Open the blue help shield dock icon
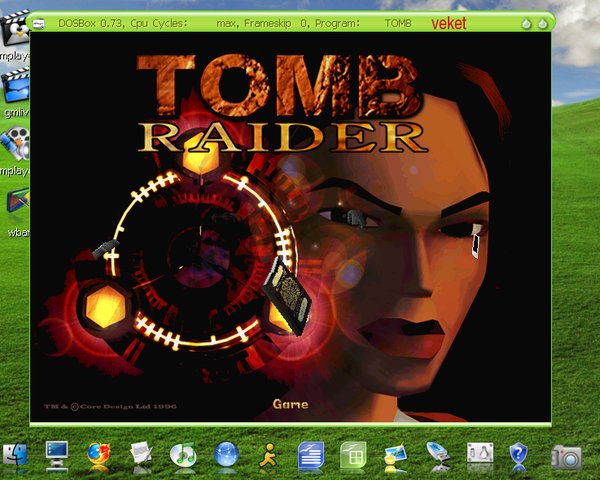This screenshot has height=480, width=600. pyautogui.click(x=518, y=454)
